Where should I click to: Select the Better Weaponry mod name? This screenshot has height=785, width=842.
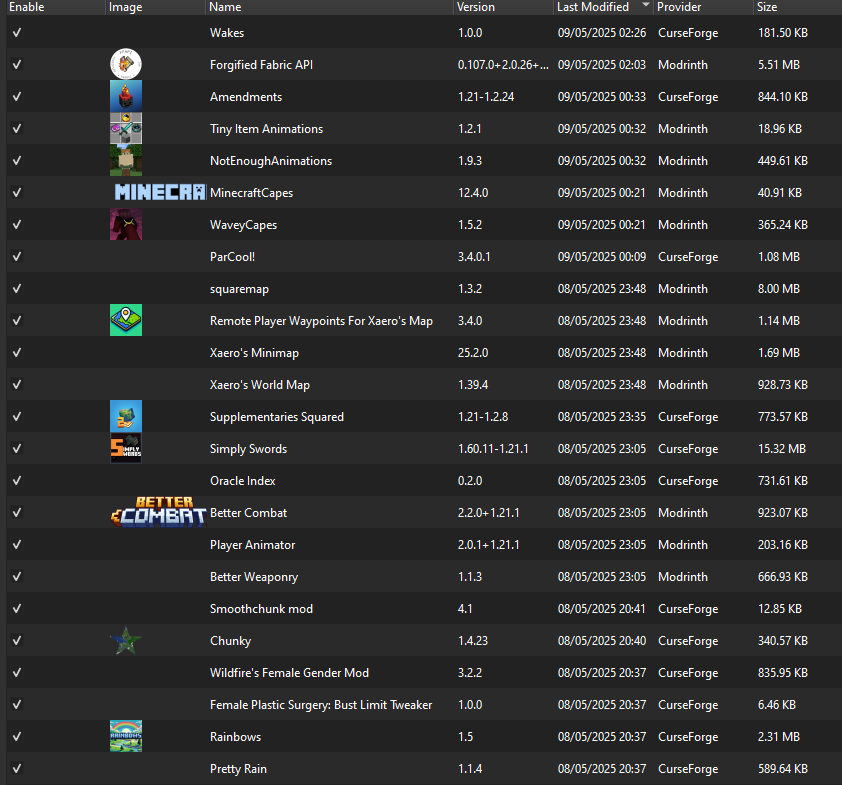(254, 577)
